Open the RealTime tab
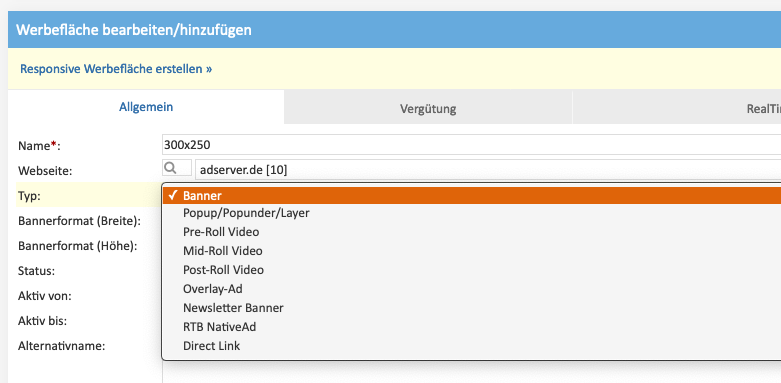The image size is (781, 383). click(x=677, y=108)
